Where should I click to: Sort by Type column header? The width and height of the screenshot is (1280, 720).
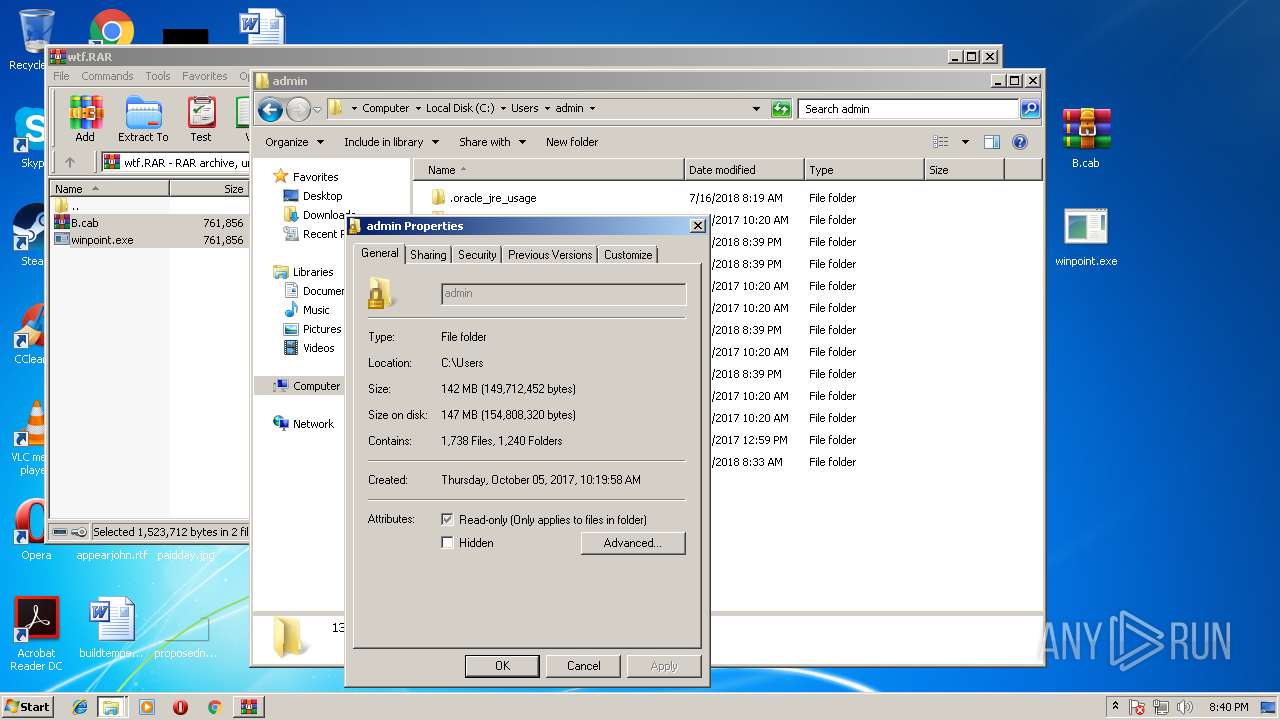(x=864, y=170)
